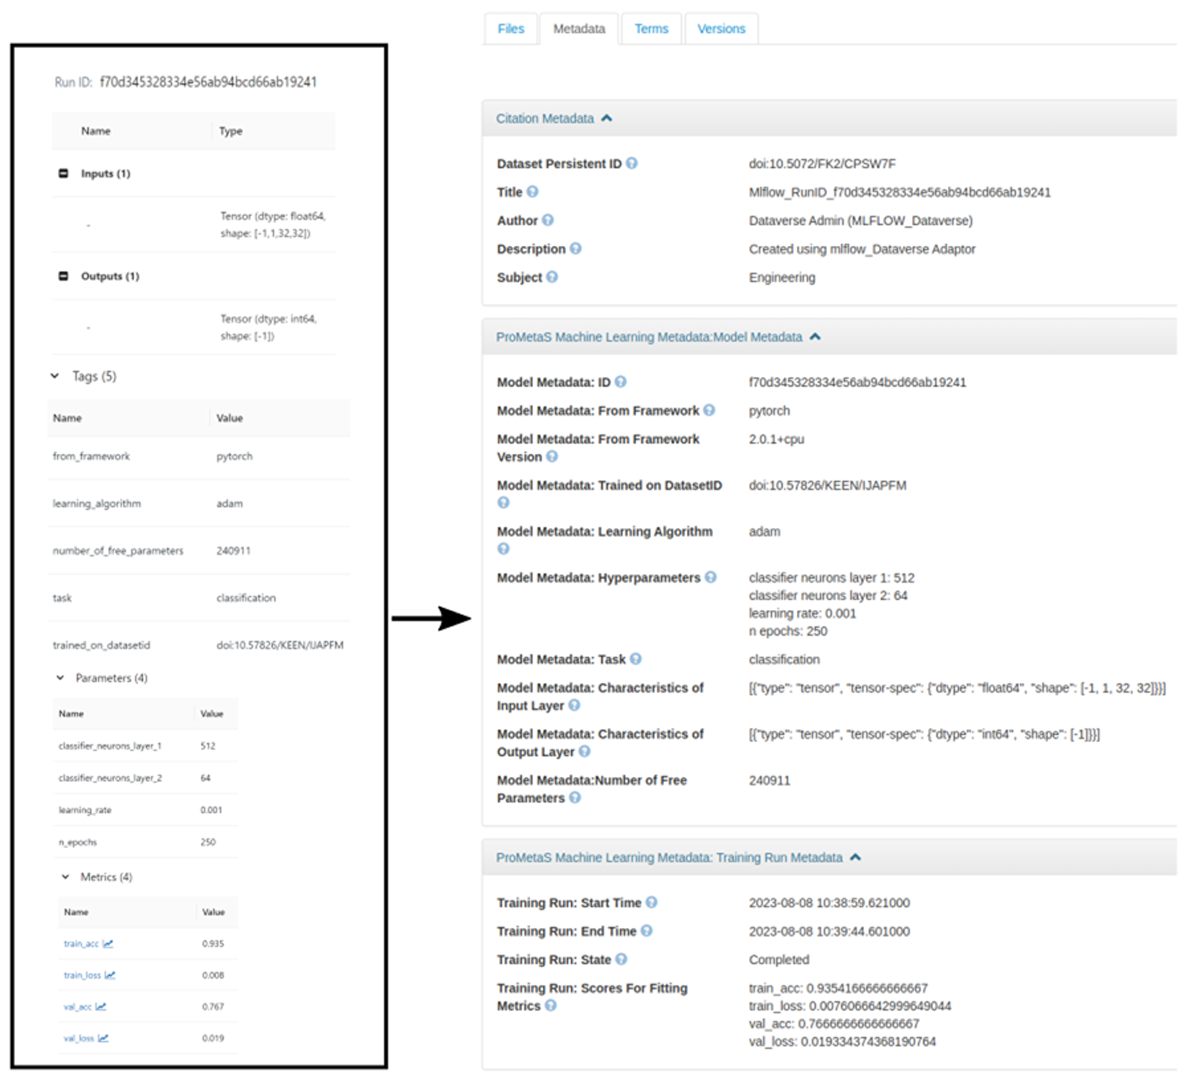Click help icon beside From Framework
The image size is (1200, 1082).
coord(709,410)
